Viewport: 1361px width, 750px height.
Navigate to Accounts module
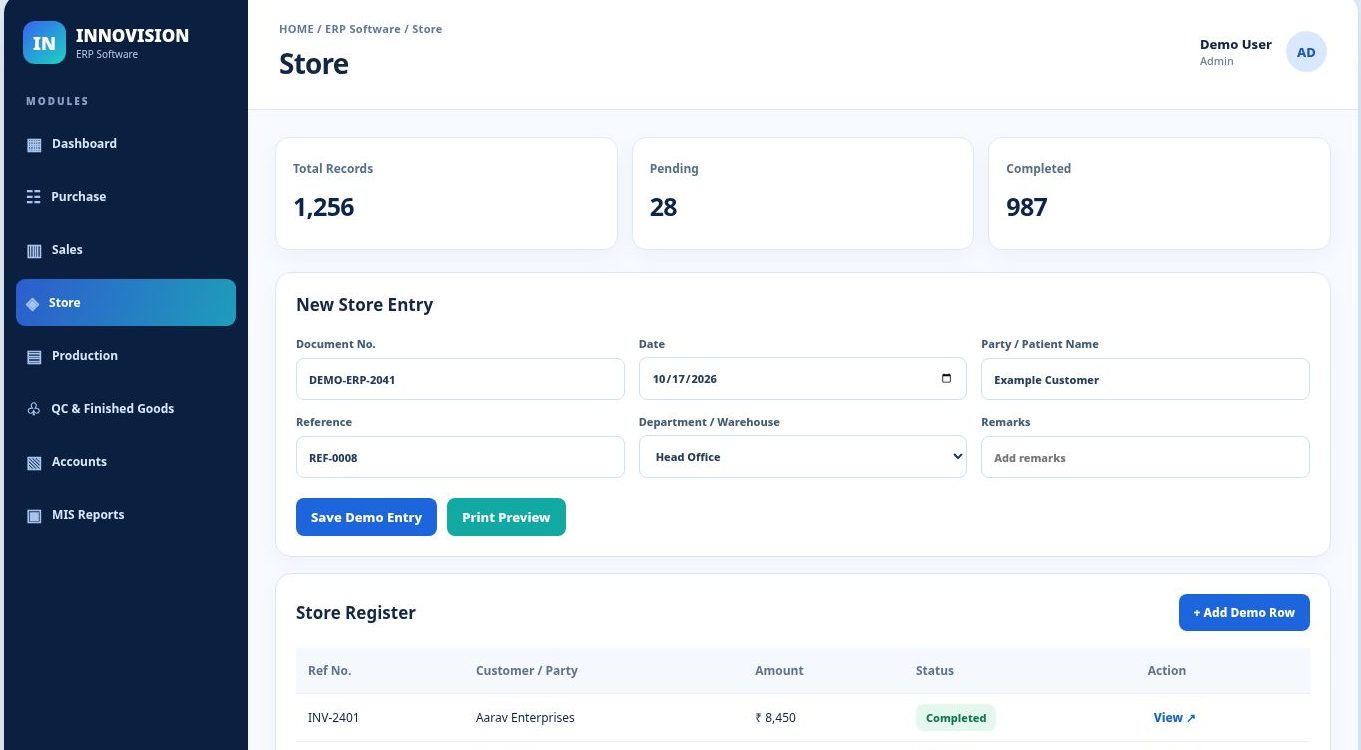click(126, 462)
